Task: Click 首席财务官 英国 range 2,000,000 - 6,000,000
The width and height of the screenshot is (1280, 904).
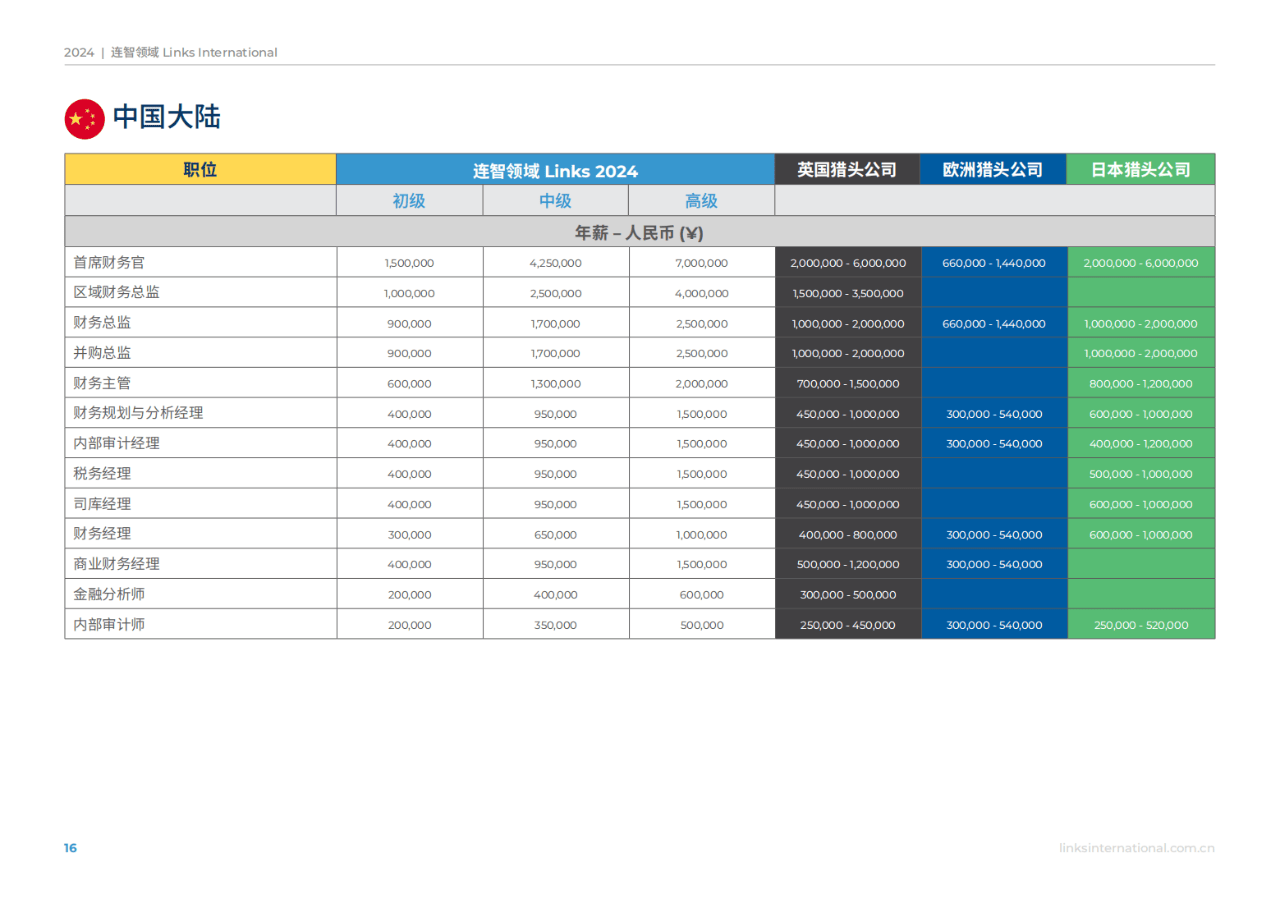Action: click(848, 263)
